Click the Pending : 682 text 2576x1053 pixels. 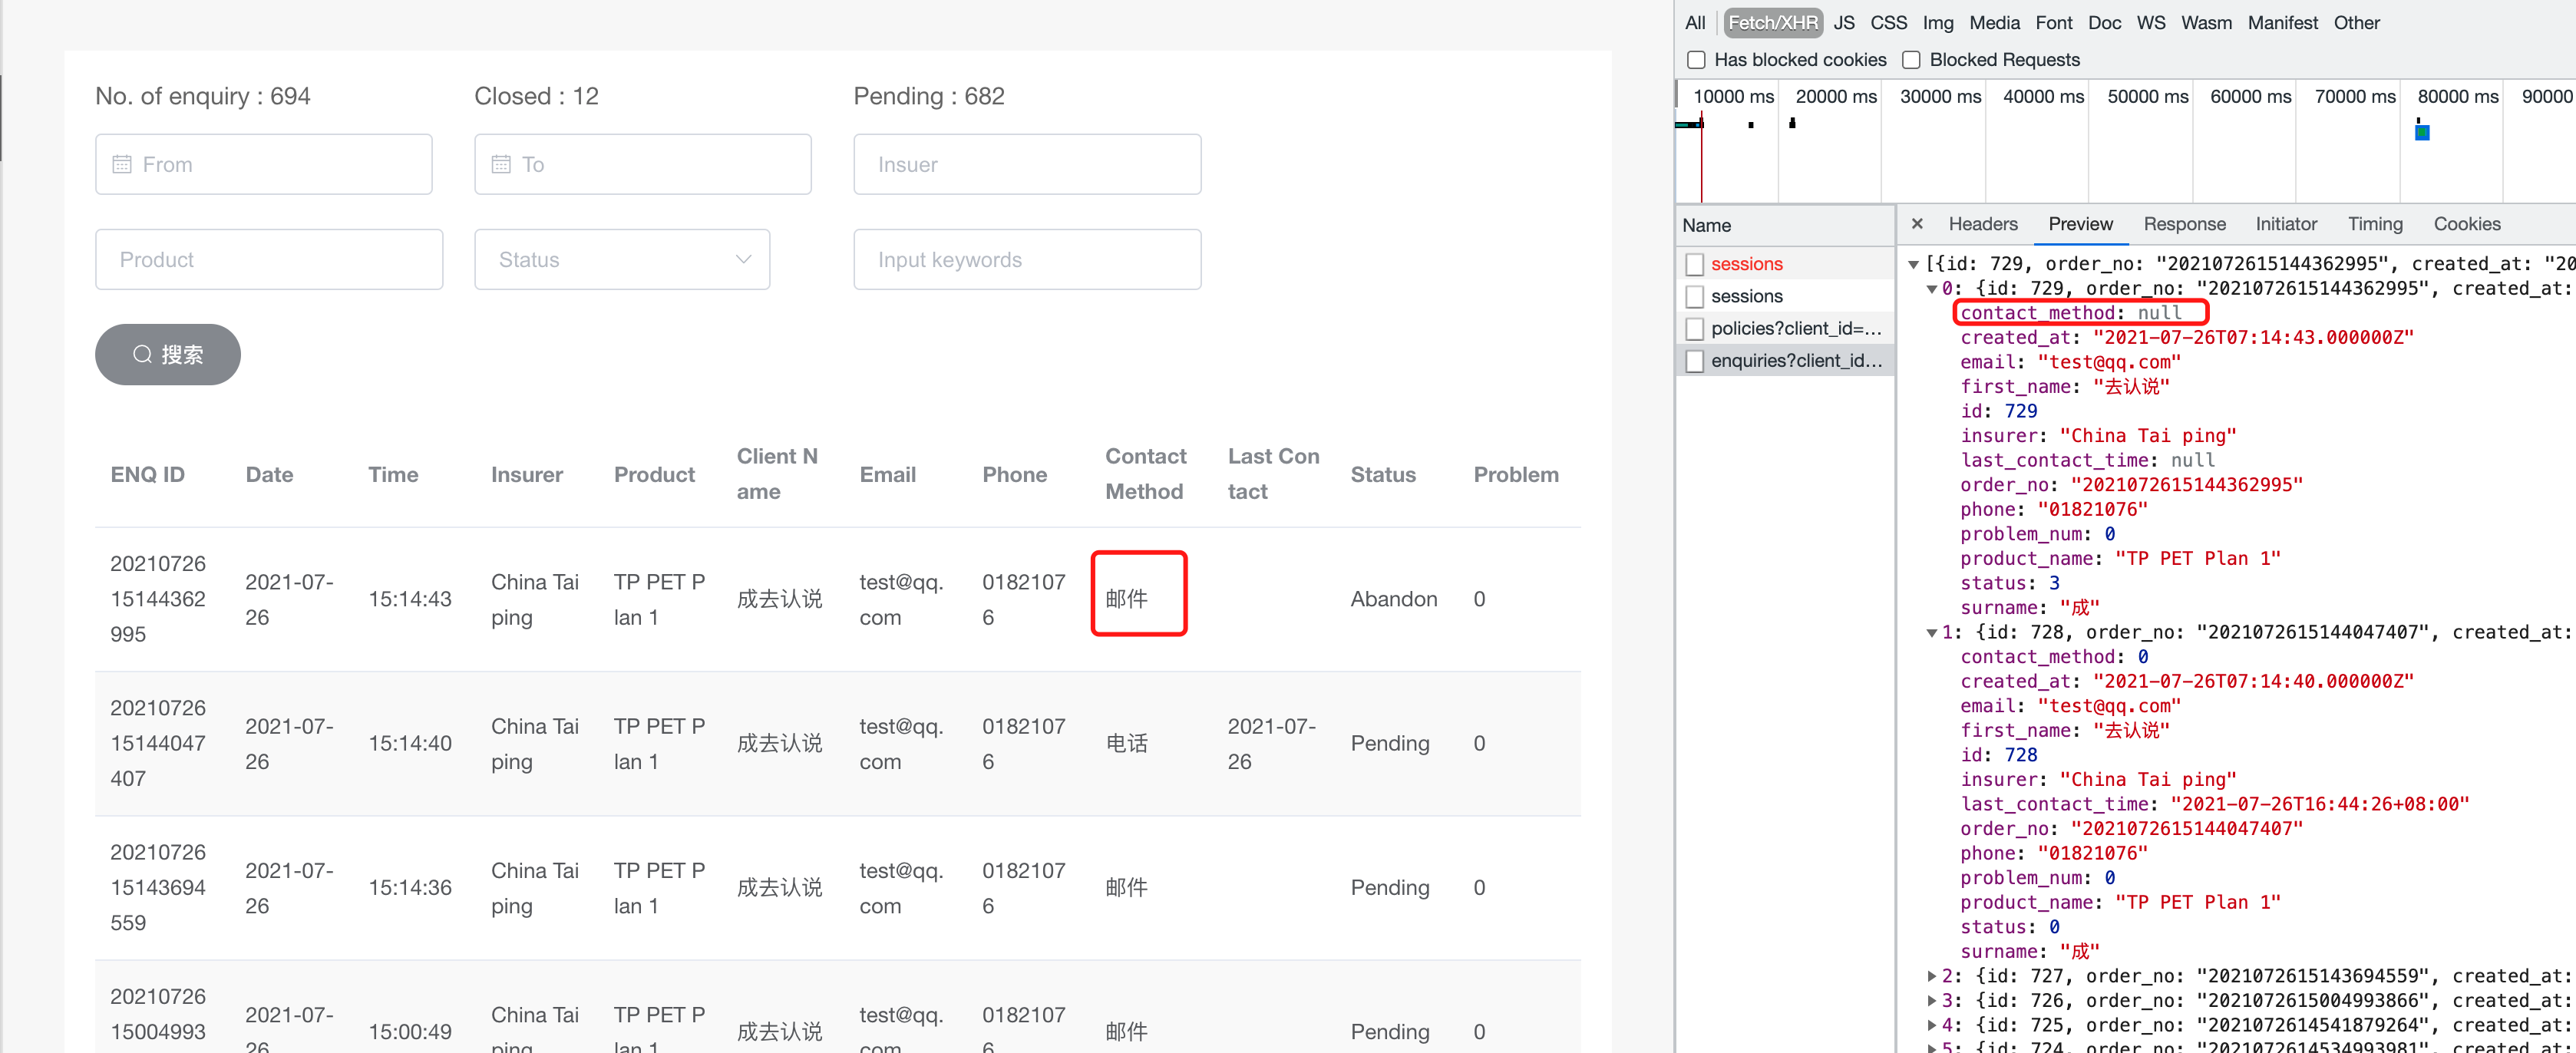[929, 96]
